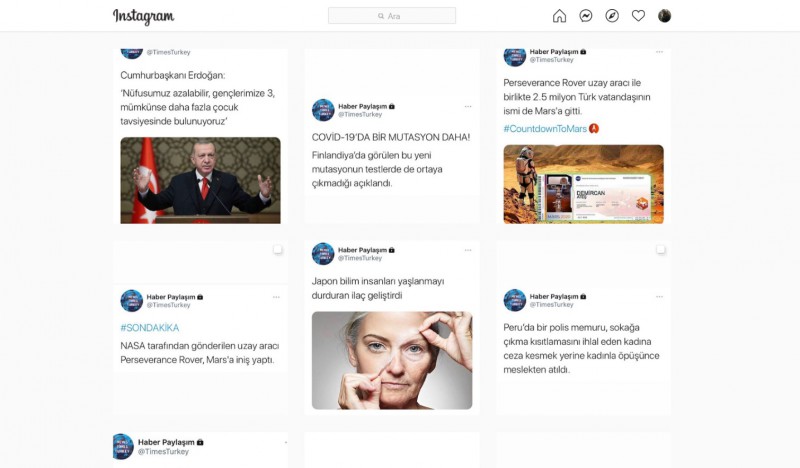The width and height of the screenshot is (800, 468).
Task: Click the Instagram logo
Action: [143, 17]
